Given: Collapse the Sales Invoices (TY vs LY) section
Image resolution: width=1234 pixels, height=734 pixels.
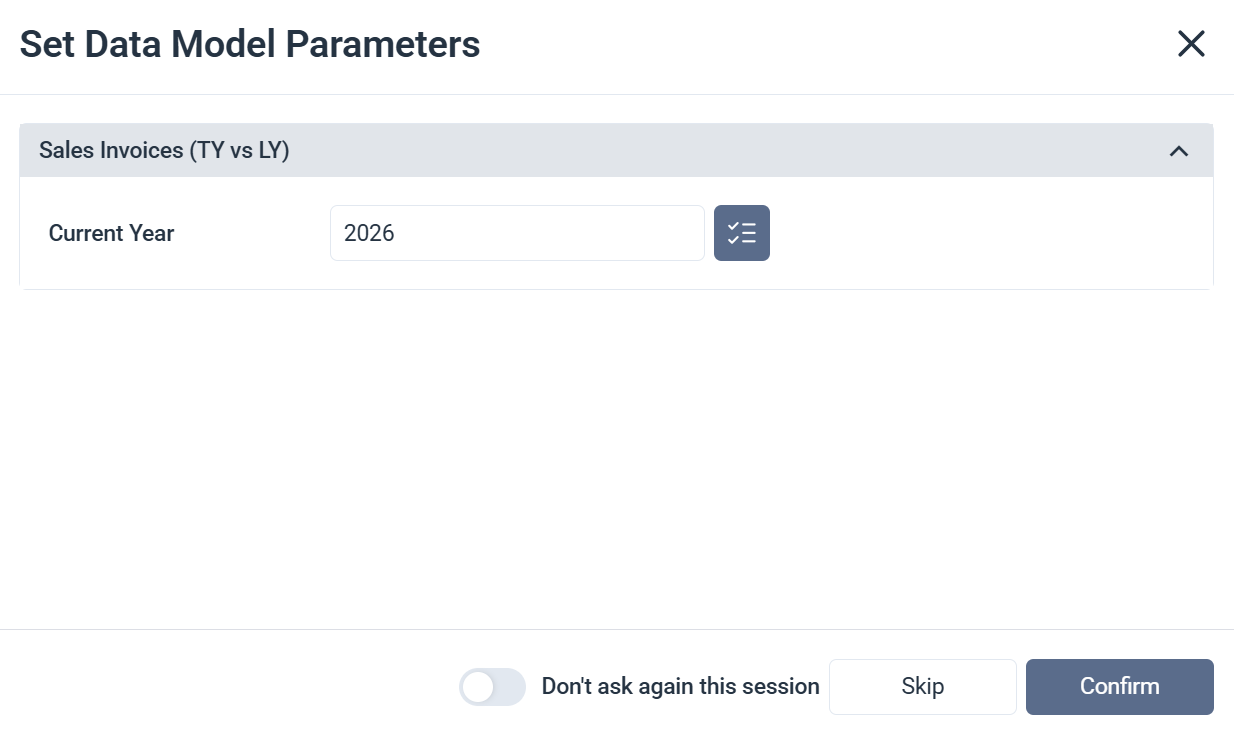Looking at the screenshot, I should click(1180, 150).
